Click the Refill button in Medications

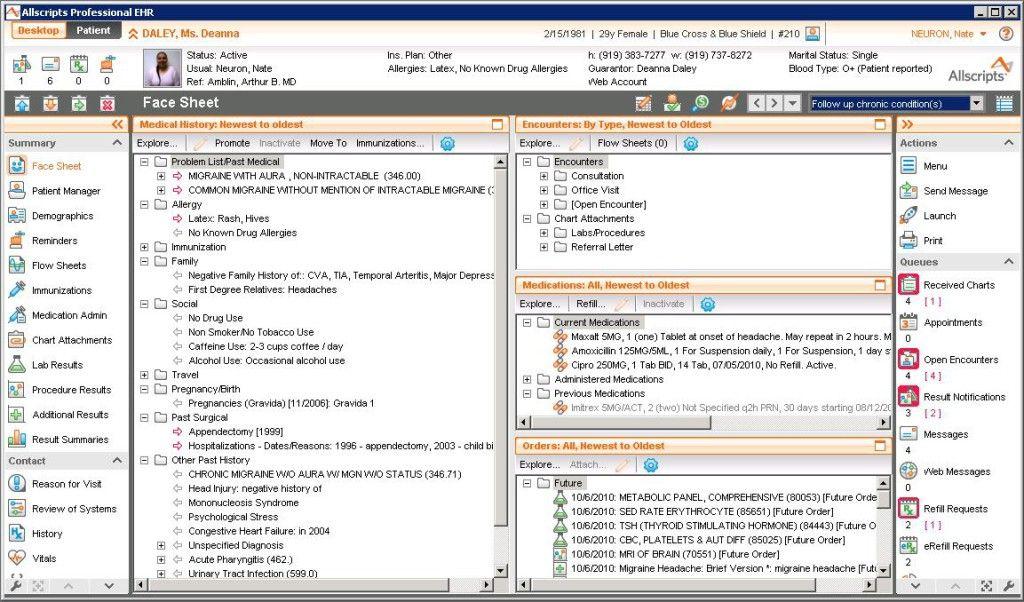(589, 304)
